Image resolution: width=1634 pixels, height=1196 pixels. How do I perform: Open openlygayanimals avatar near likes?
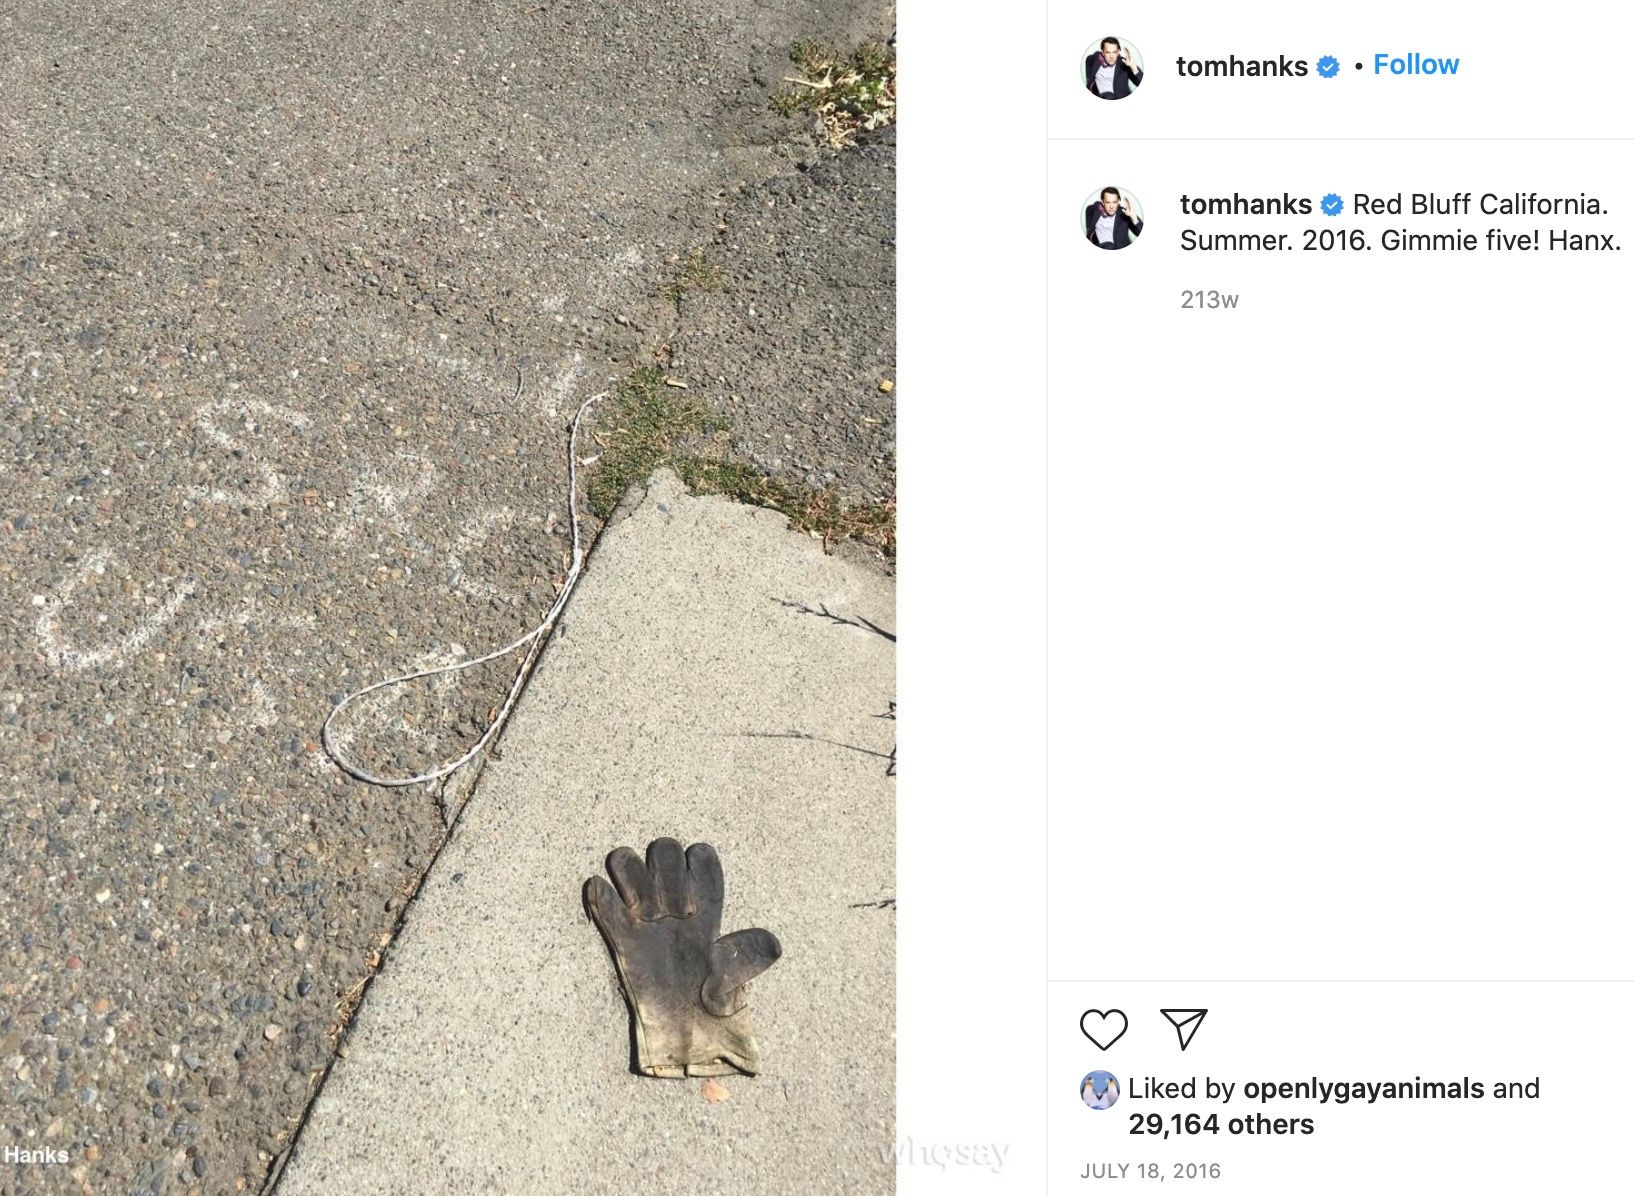point(1099,1090)
